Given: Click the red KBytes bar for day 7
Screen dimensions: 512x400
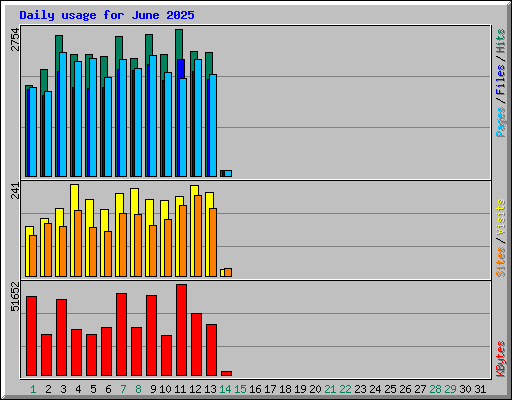Looking at the screenshot, I should [121, 334].
